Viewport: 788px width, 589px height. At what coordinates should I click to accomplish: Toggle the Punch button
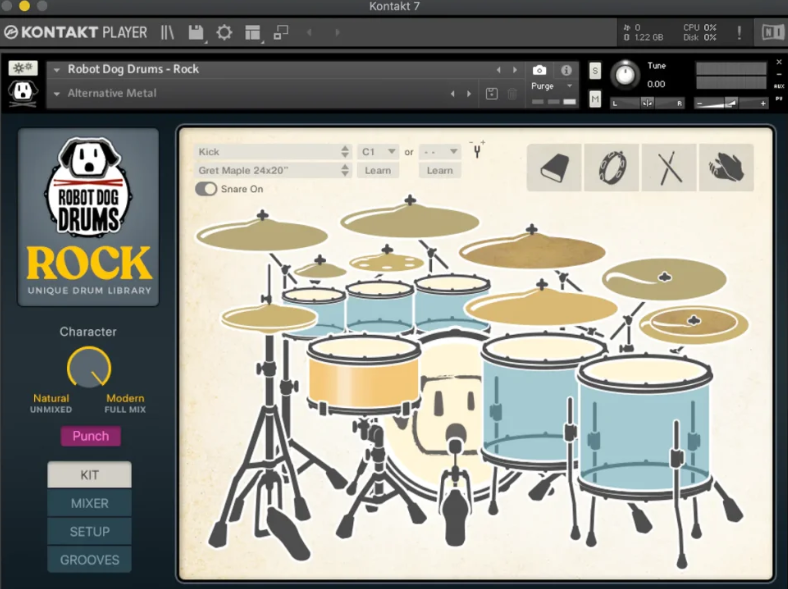[x=90, y=436]
